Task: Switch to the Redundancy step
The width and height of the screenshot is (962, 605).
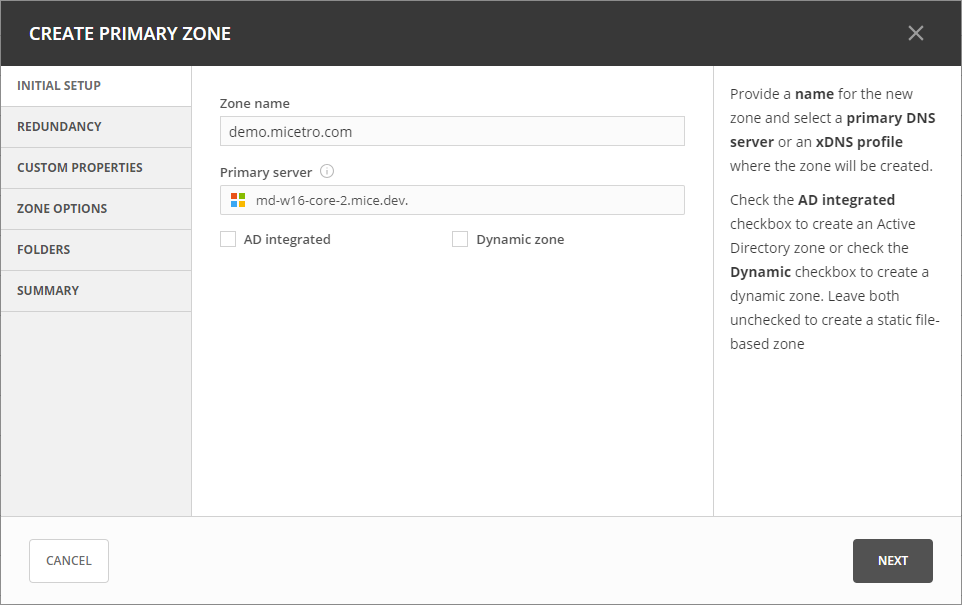Action: click(96, 127)
